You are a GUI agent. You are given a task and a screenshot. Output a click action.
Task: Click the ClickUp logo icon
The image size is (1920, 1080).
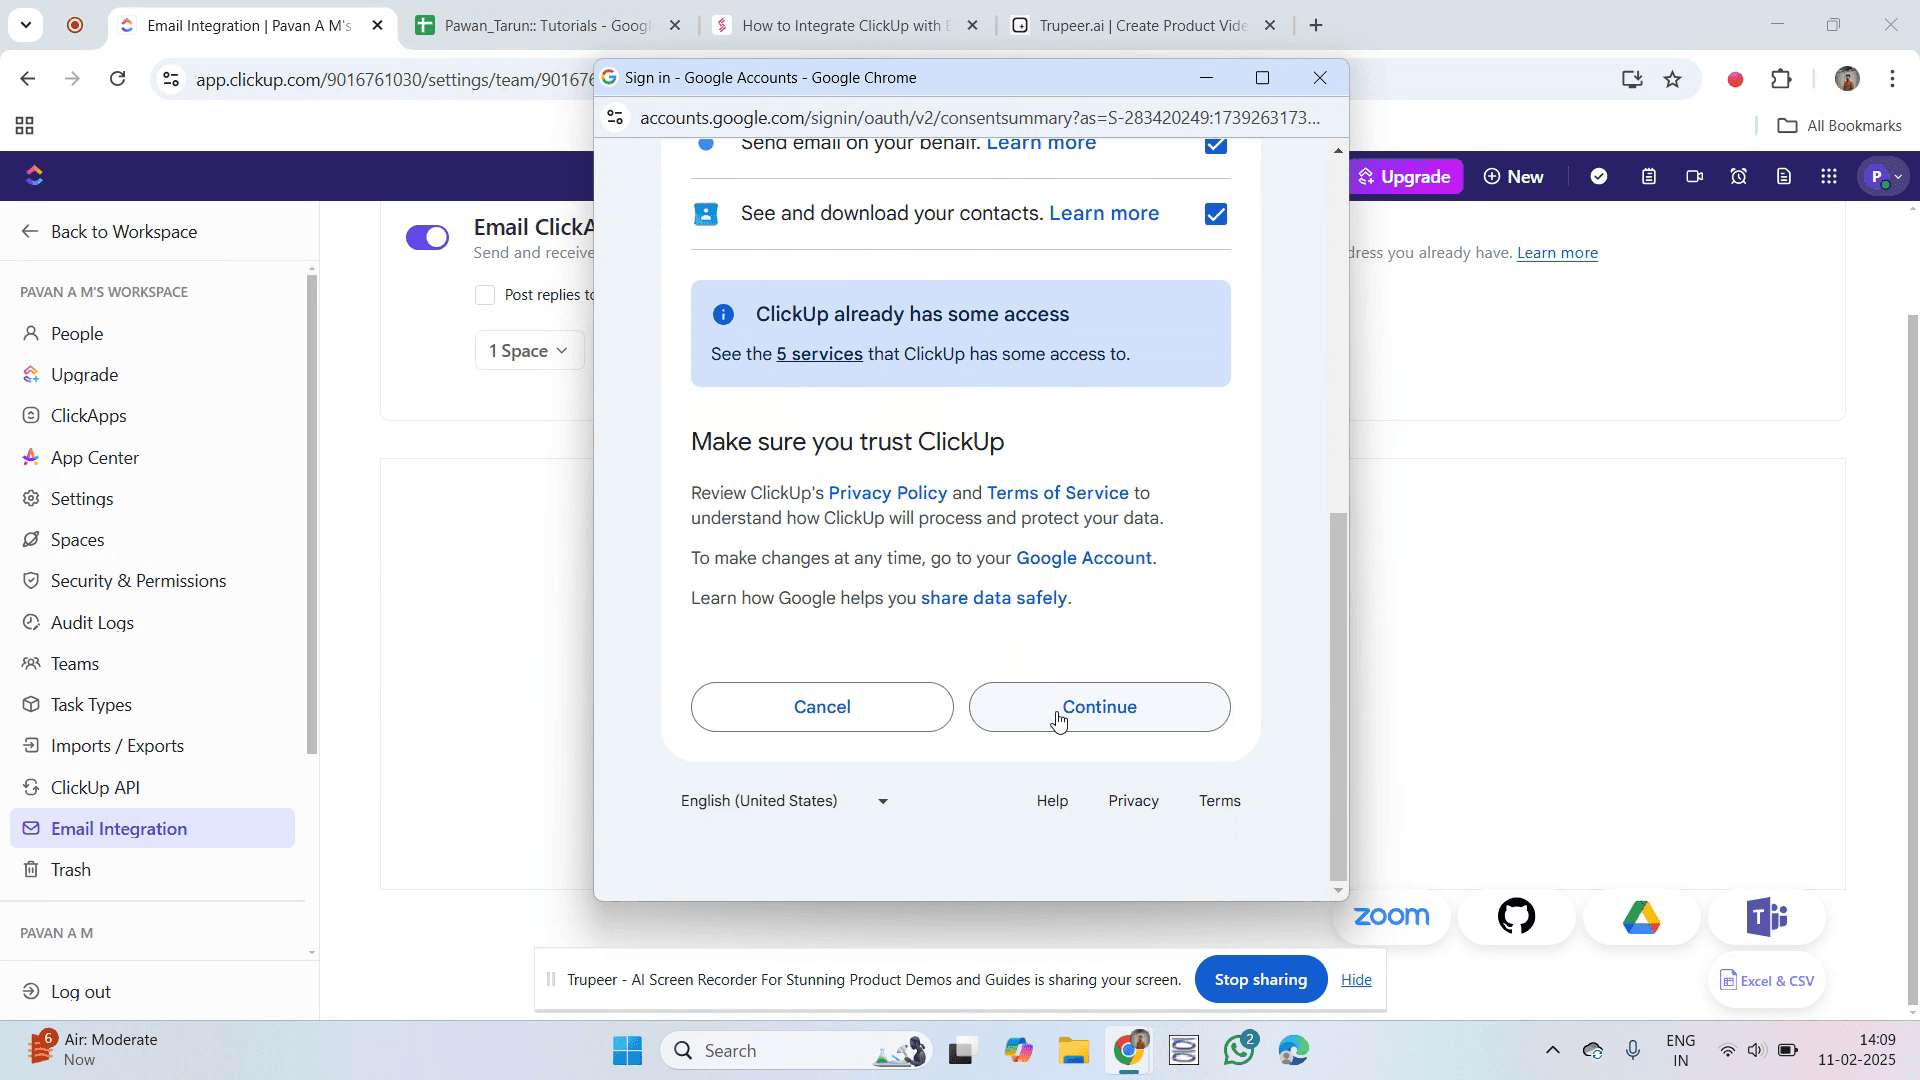pyautogui.click(x=35, y=176)
